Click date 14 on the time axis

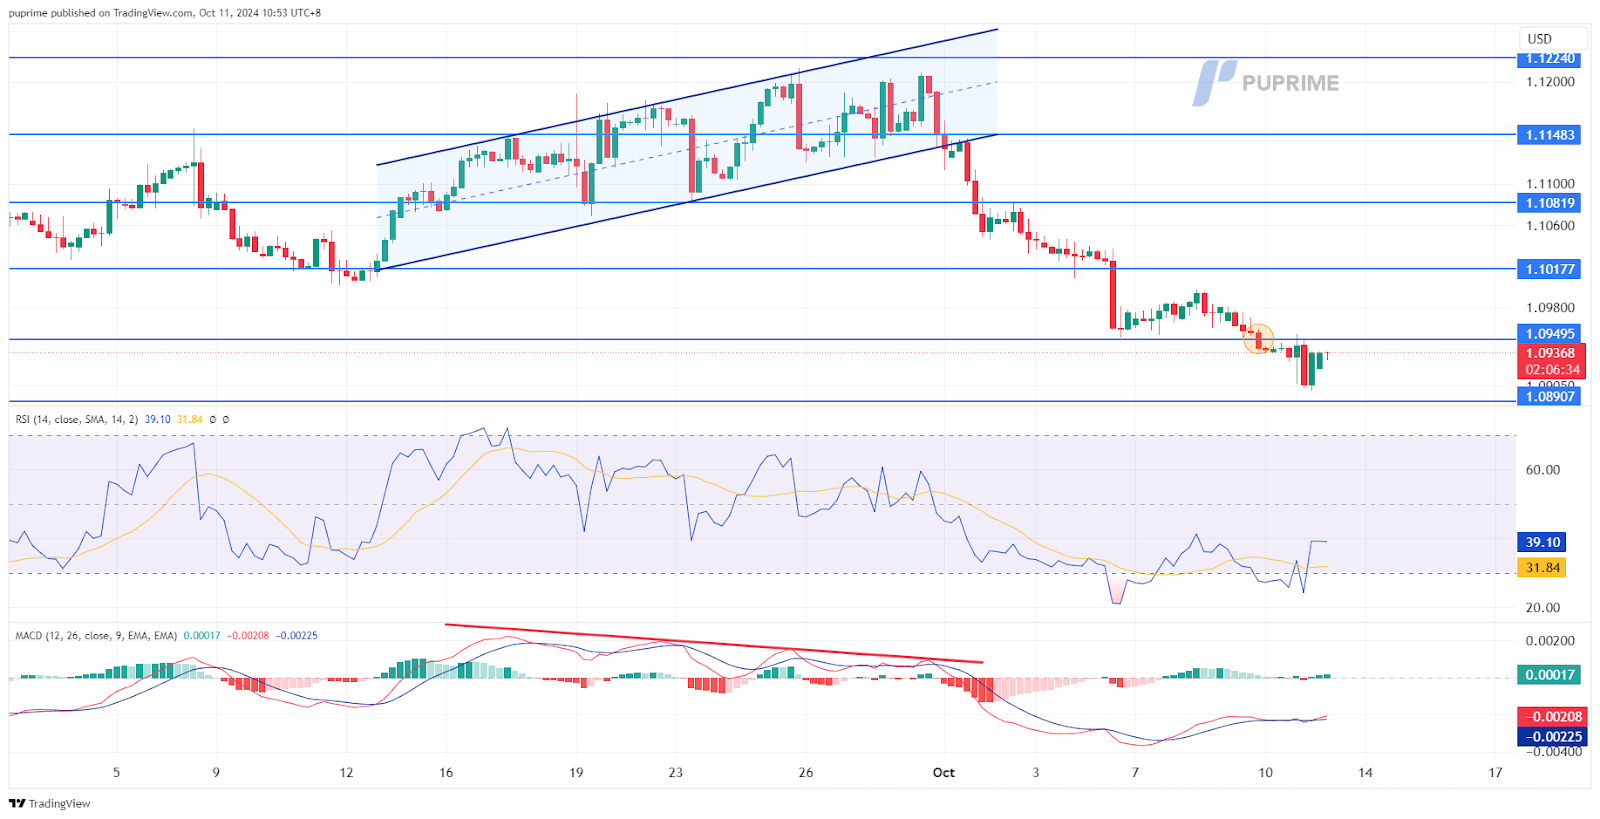(1365, 772)
